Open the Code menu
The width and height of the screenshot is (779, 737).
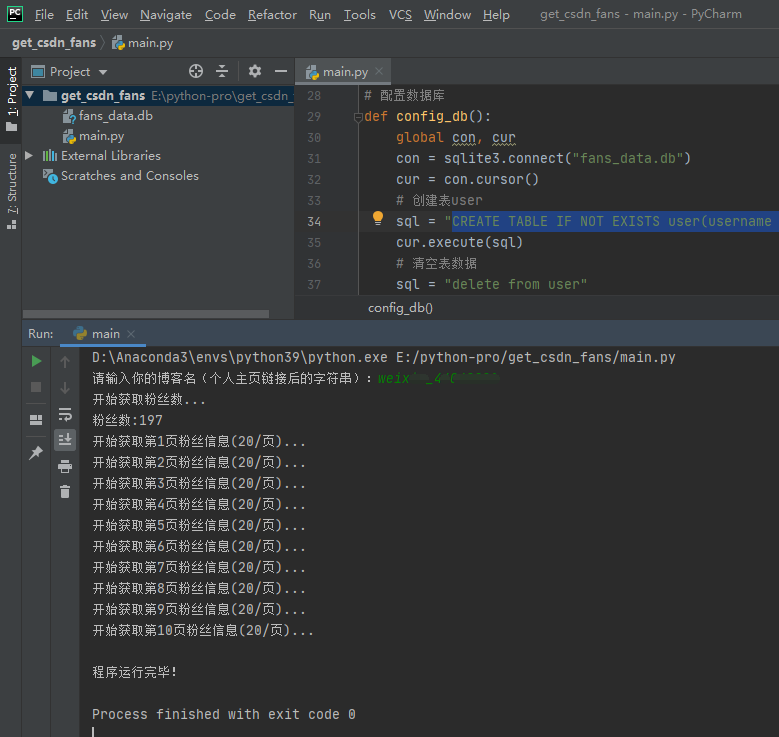coord(220,15)
